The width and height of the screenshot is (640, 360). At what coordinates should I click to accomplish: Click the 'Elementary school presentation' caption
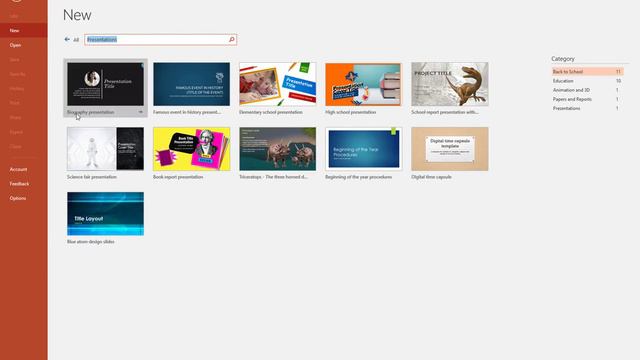point(271,112)
